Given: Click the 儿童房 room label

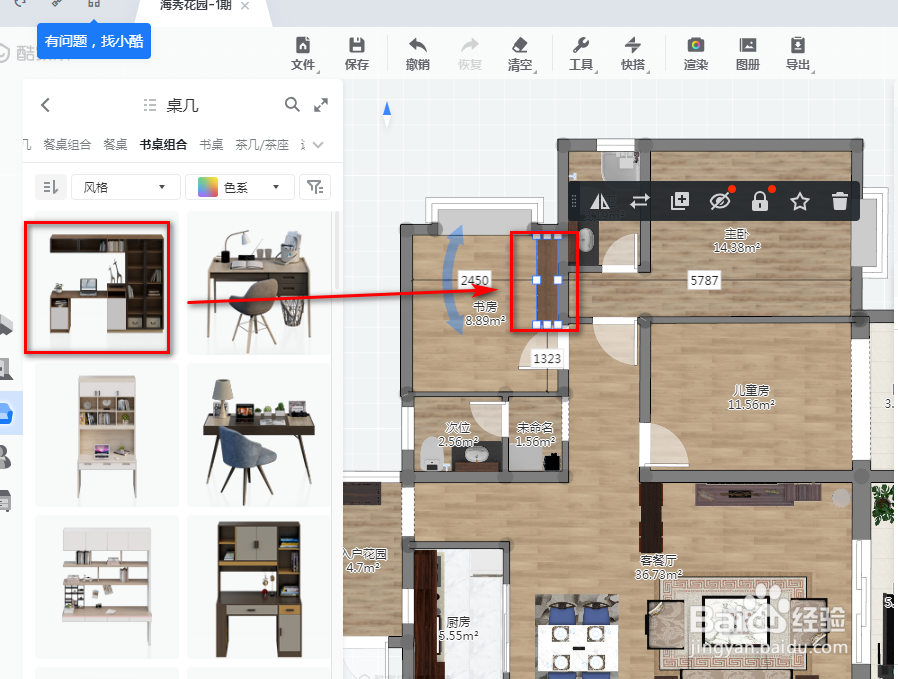Looking at the screenshot, I should point(751,390).
